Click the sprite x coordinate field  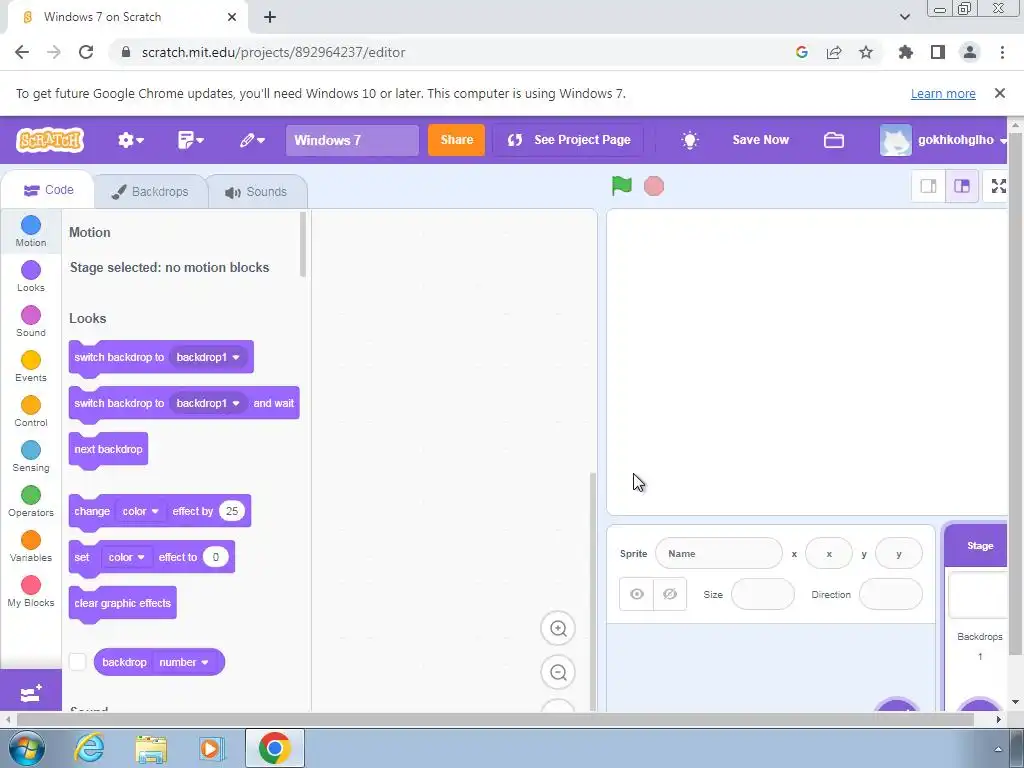coord(829,554)
